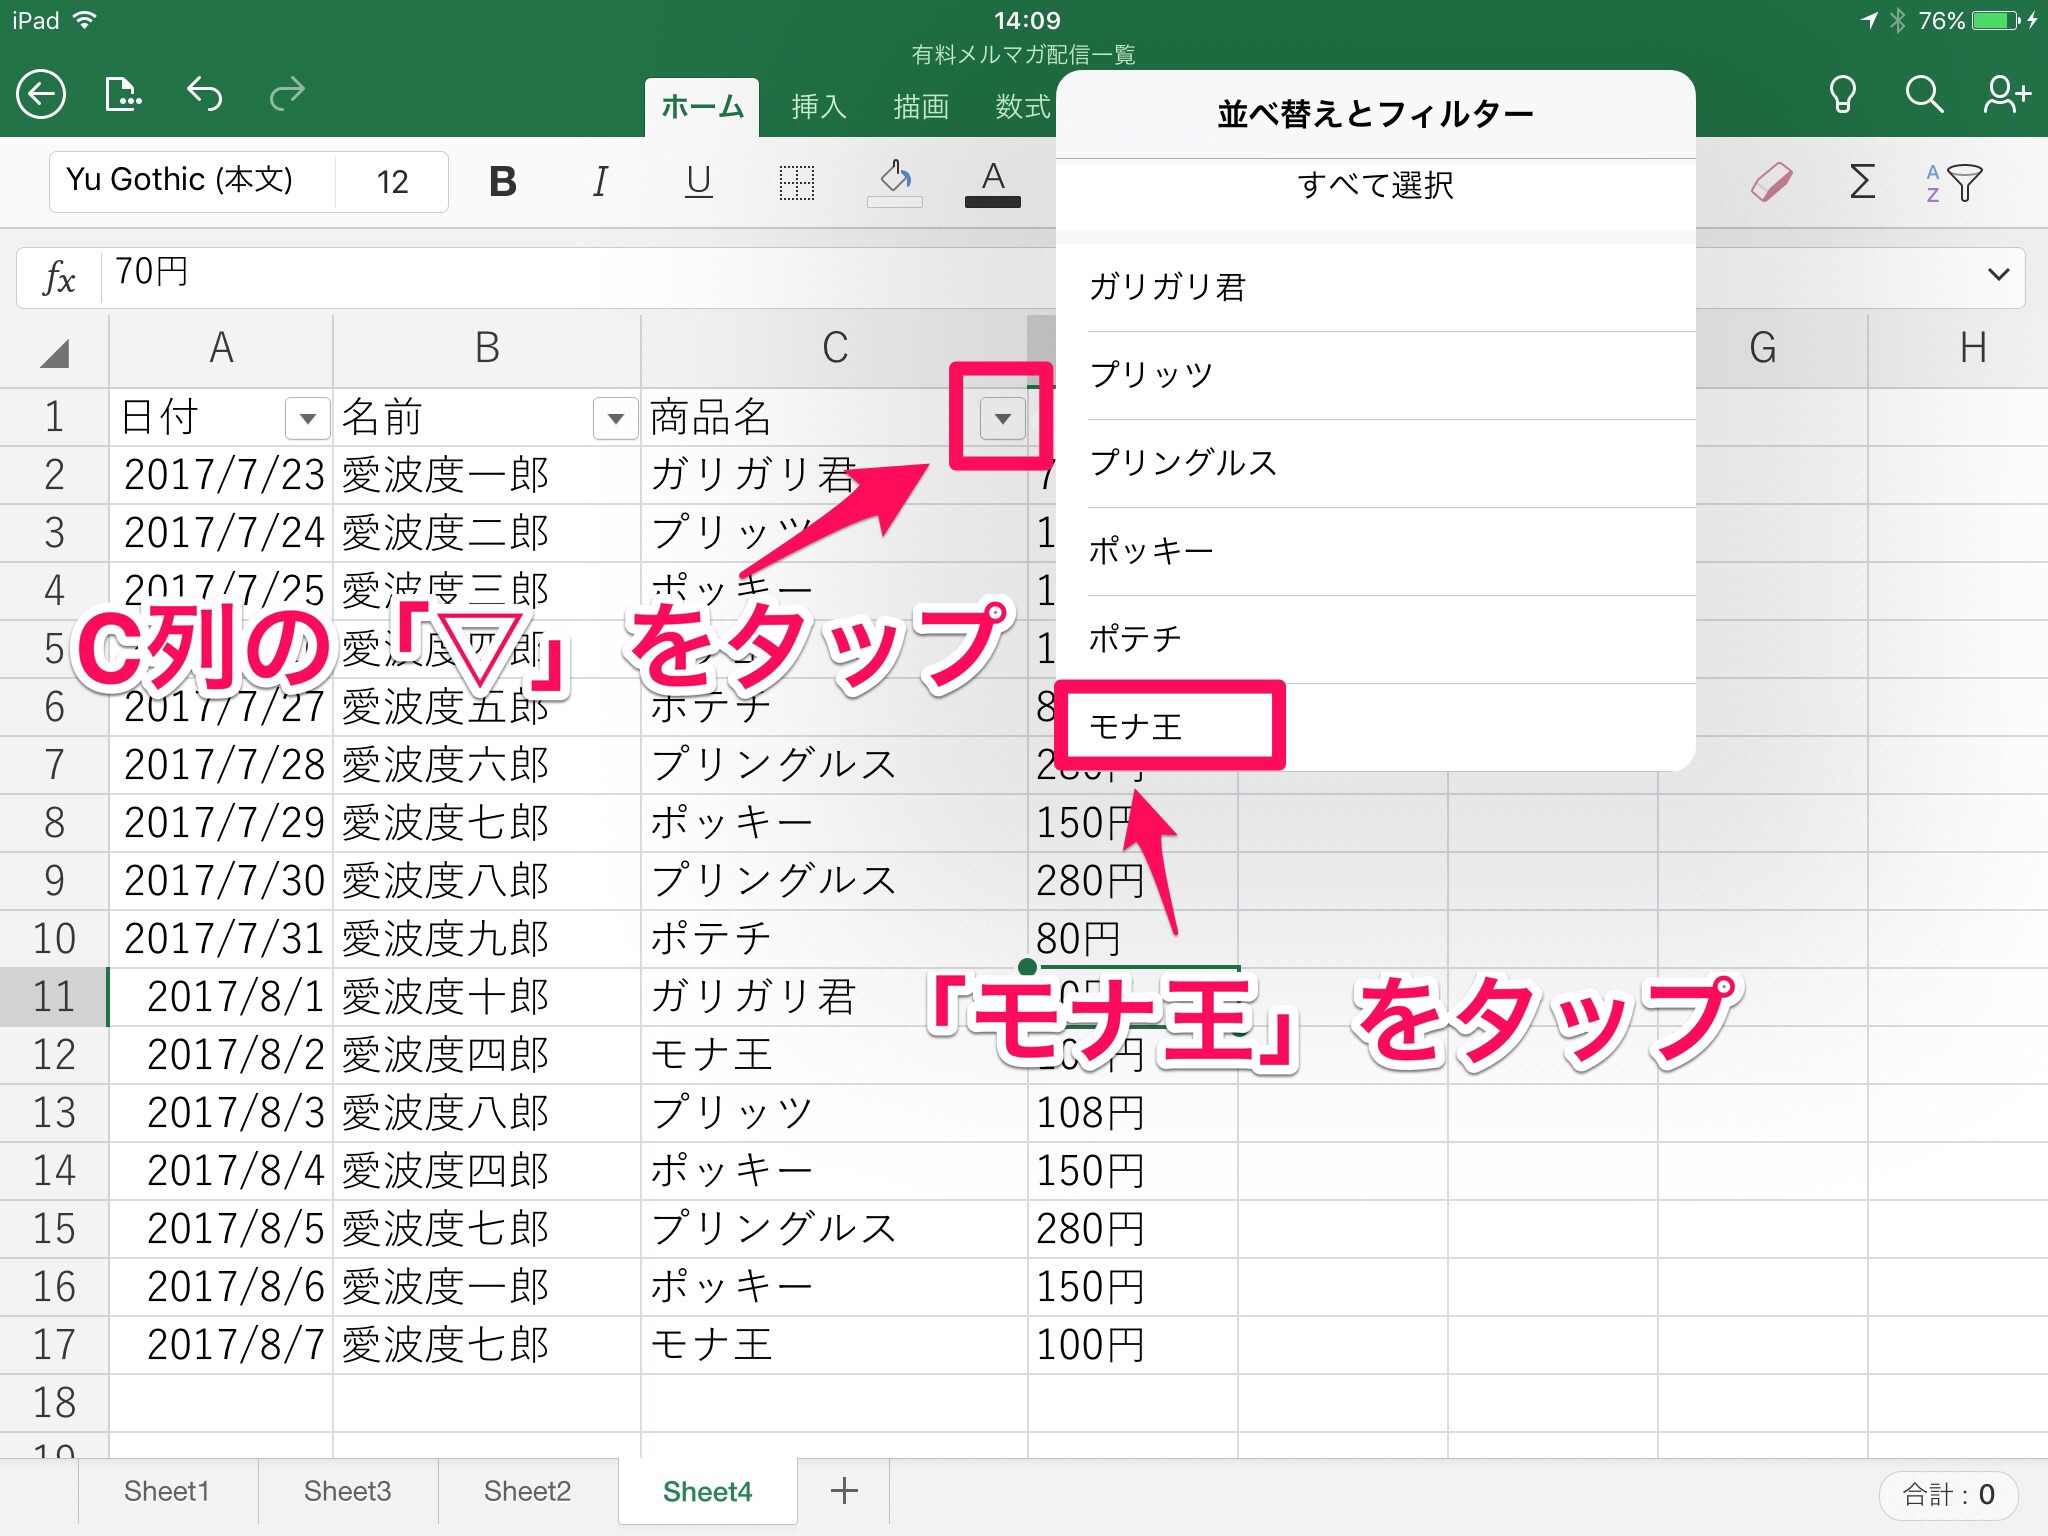Tap 2017/8/7 date cell
This screenshot has height=1536, width=2048.
point(221,1345)
